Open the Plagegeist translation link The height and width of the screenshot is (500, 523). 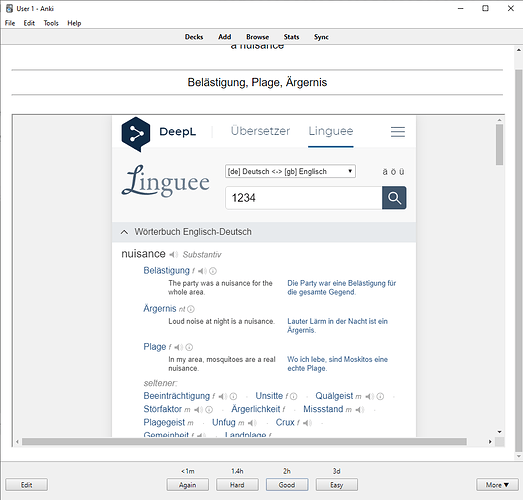pyautogui.click(x=164, y=423)
